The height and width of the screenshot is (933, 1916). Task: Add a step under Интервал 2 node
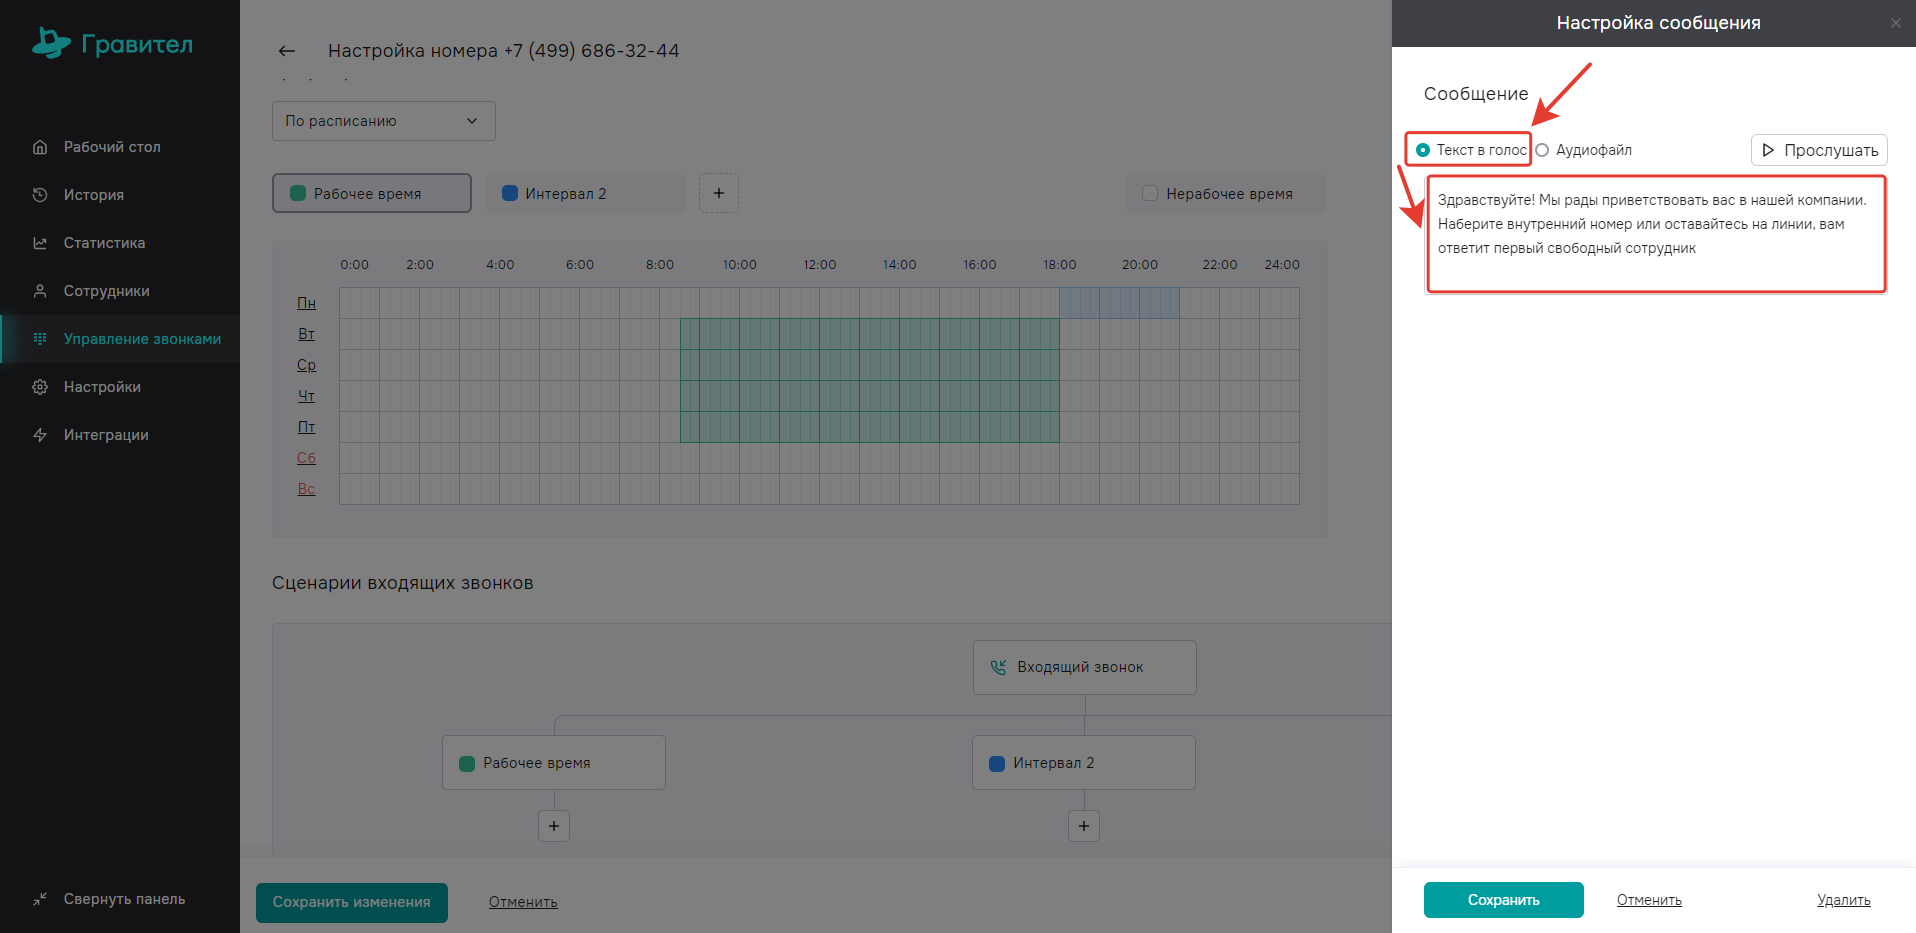(1084, 826)
